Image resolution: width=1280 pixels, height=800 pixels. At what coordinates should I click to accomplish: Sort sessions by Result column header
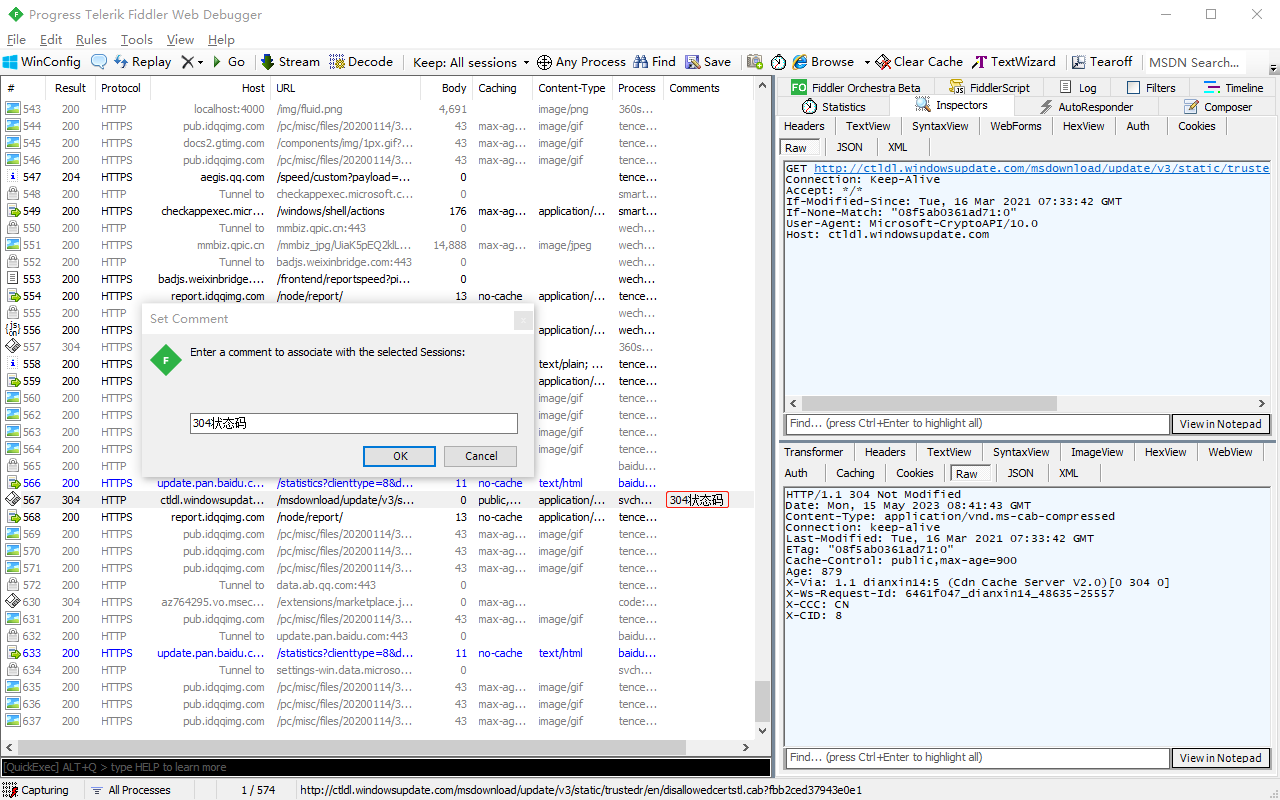70,88
